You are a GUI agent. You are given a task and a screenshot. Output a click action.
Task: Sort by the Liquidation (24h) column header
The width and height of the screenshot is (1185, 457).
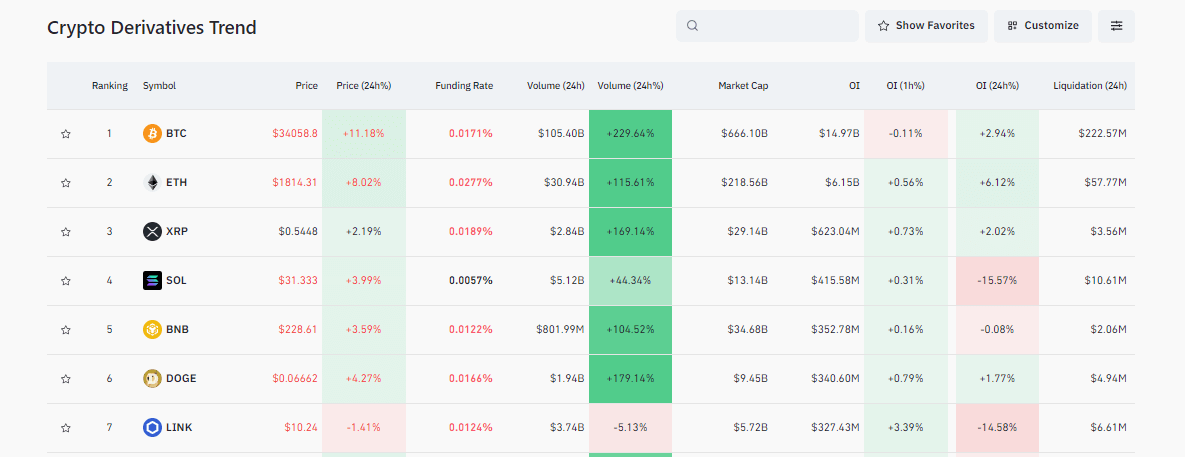pos(1089,86)
